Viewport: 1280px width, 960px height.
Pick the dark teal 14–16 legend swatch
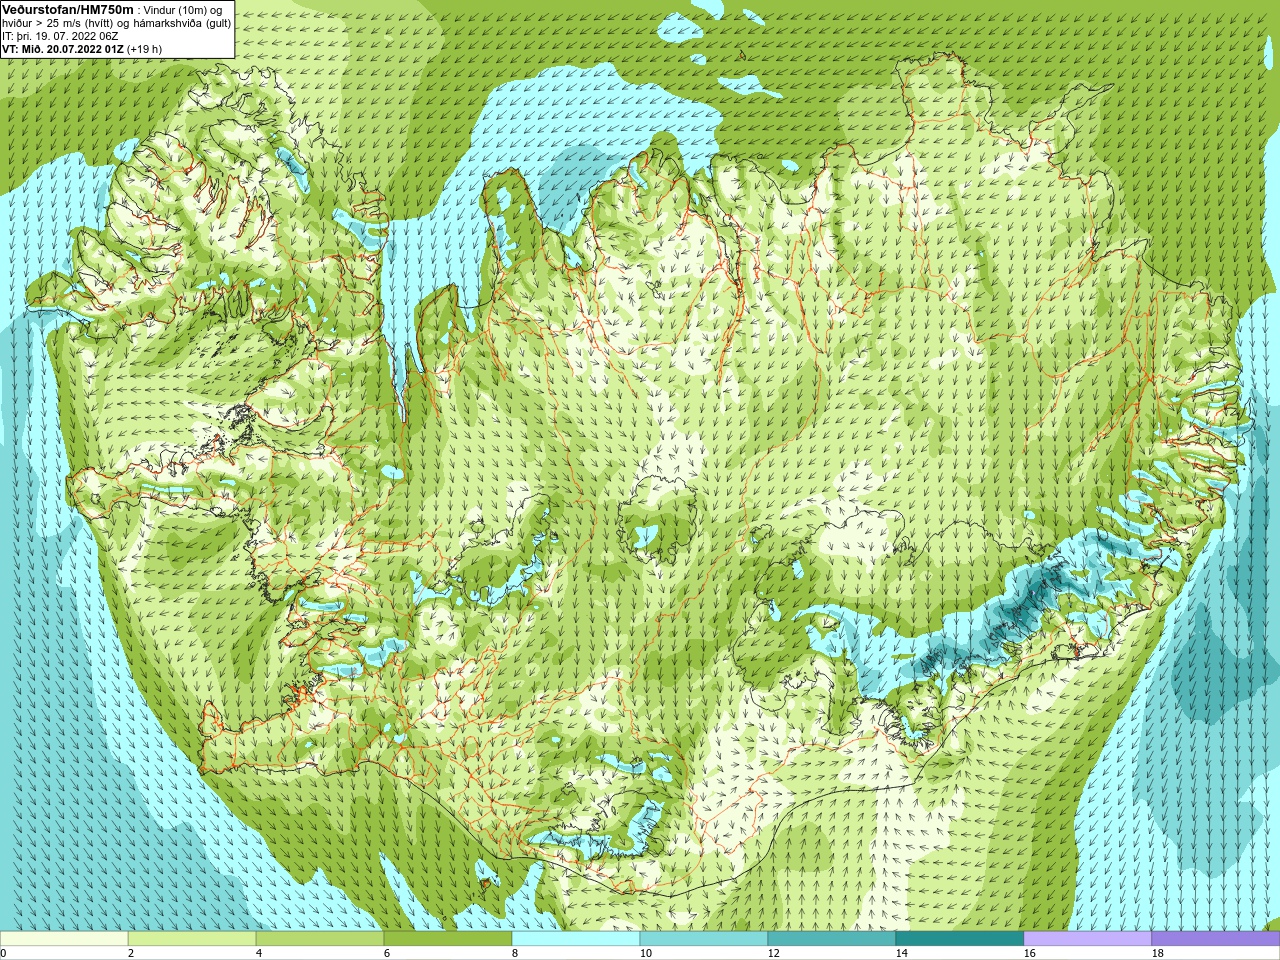coord(960,939)
